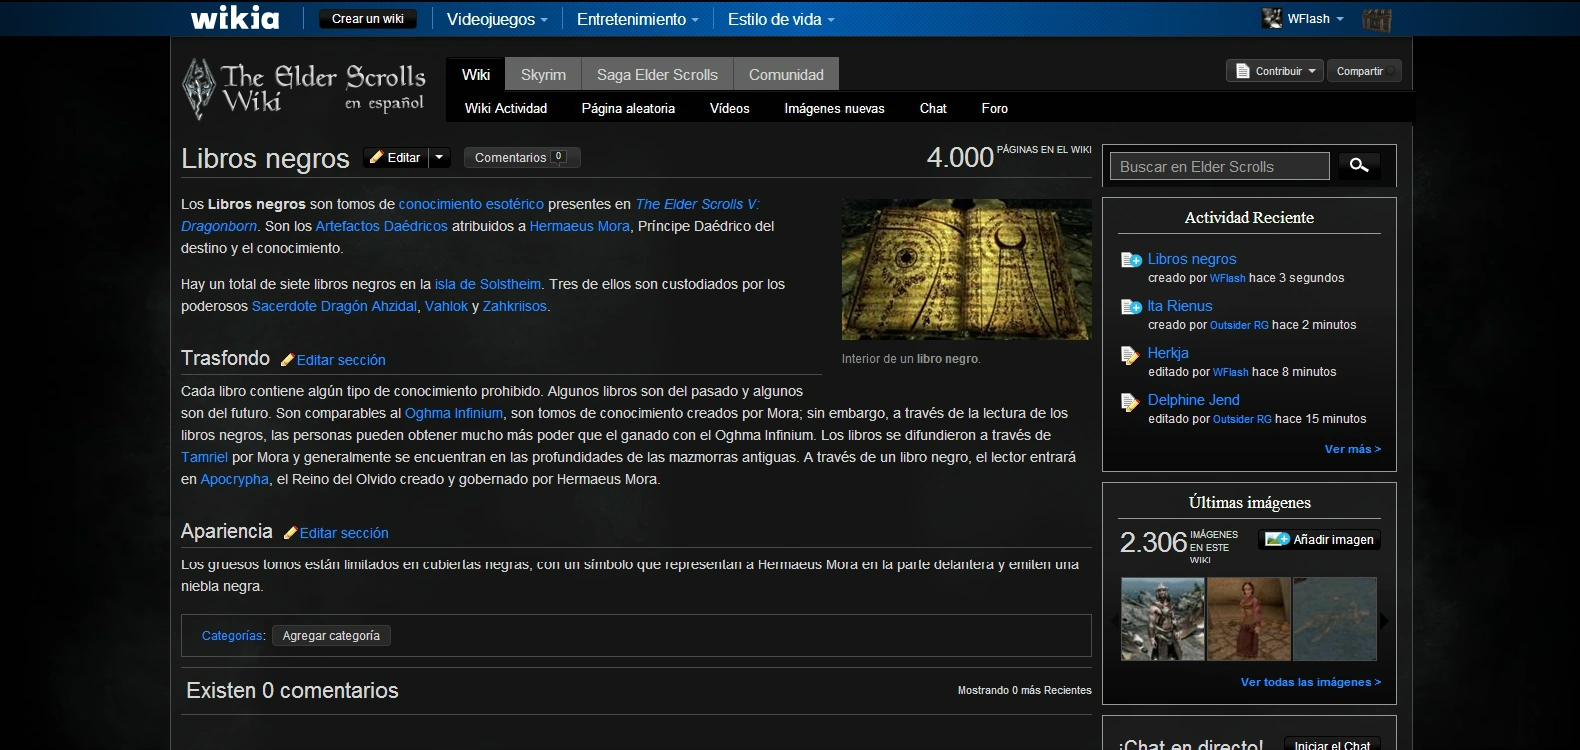1580x750 pixels.
Task: Expand the Entretenimiento menu
Action: click(x=637, y=19)
